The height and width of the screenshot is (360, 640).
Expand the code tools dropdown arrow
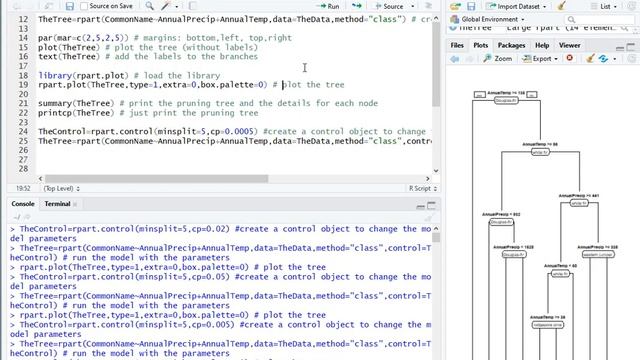[176, 7]
